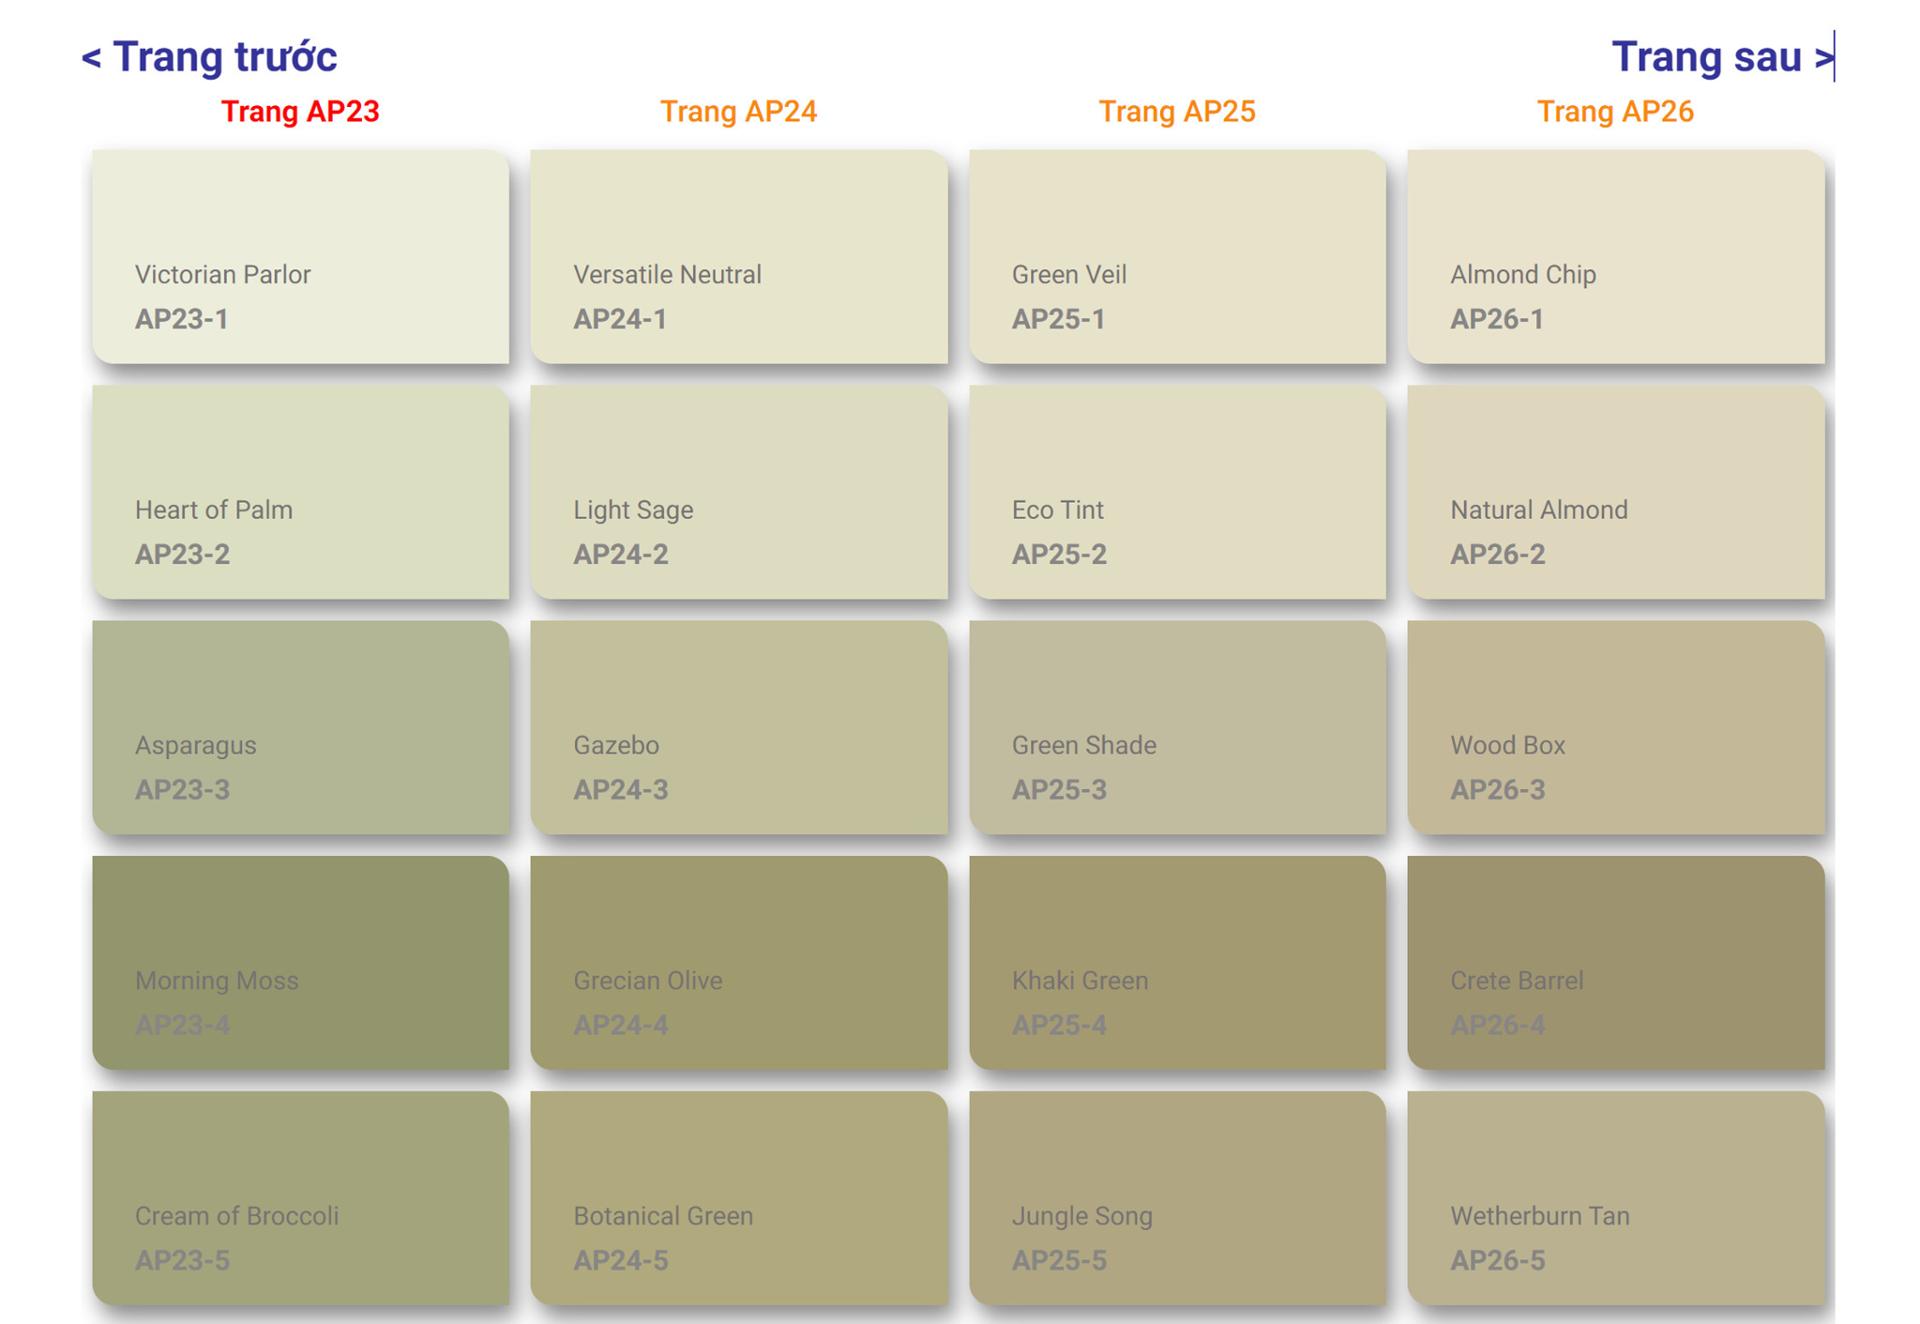
Task: Choose the Natural Almond AP26-2 color
Action: click(x=1615, y=492)
